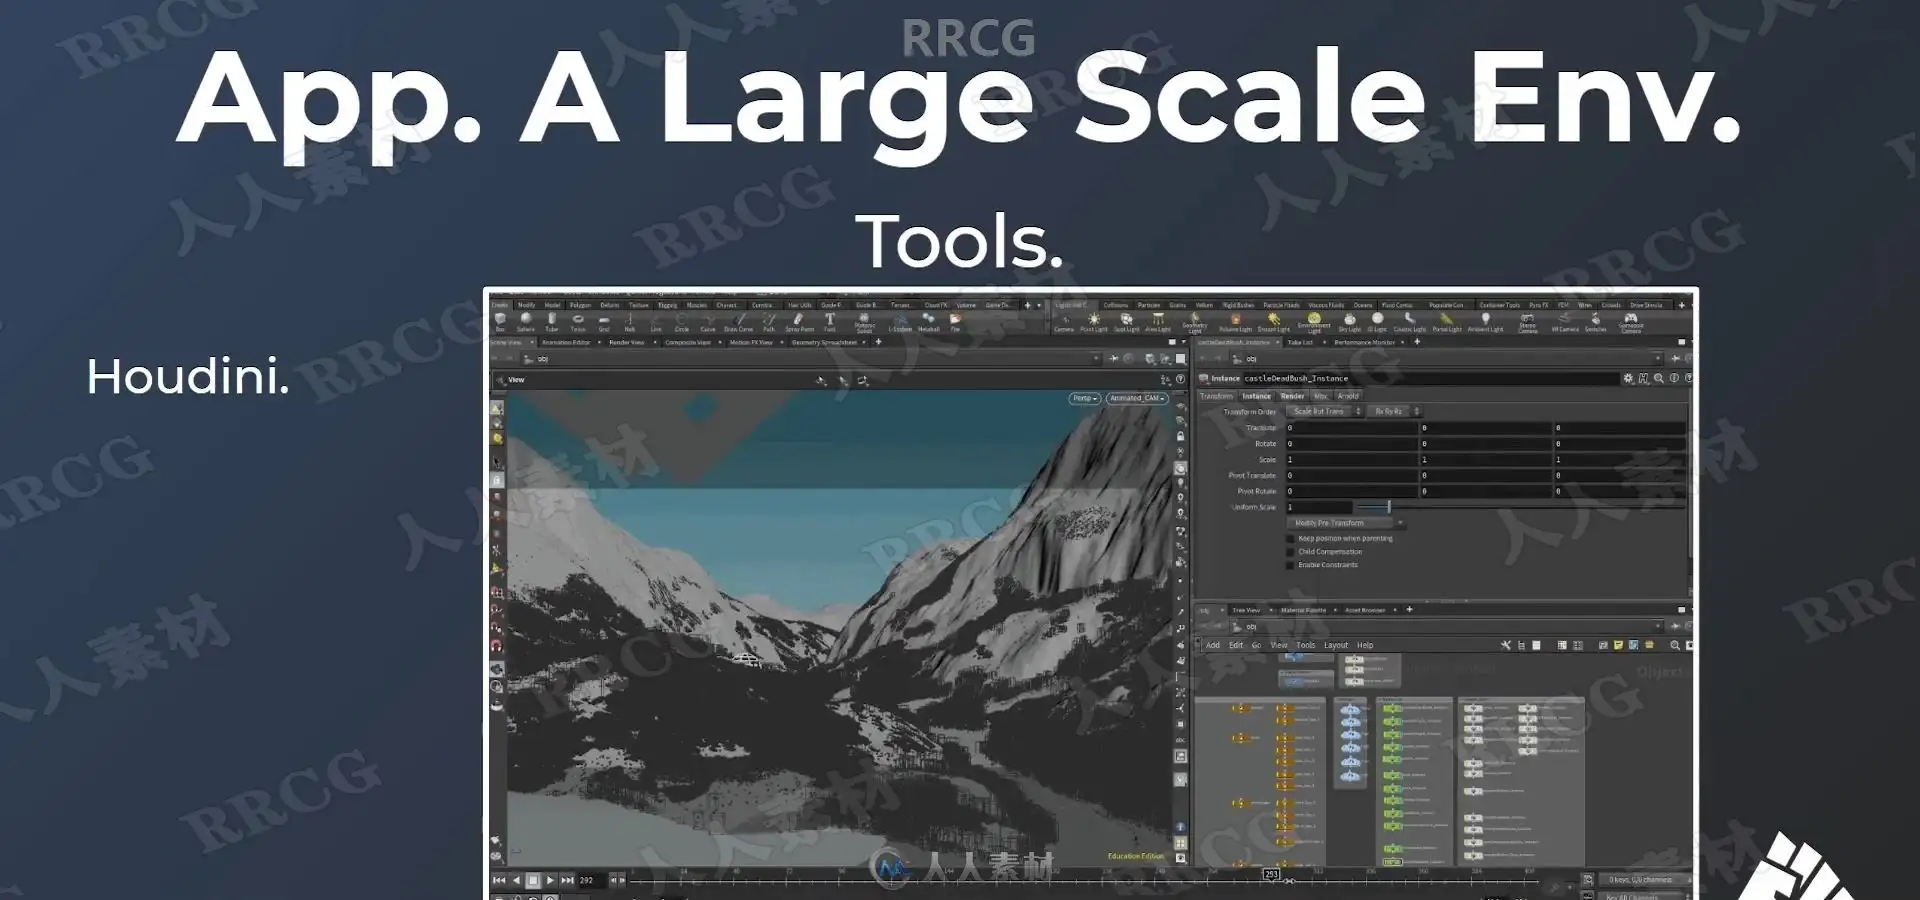Select the Font shelf tool

coord(830,322)
